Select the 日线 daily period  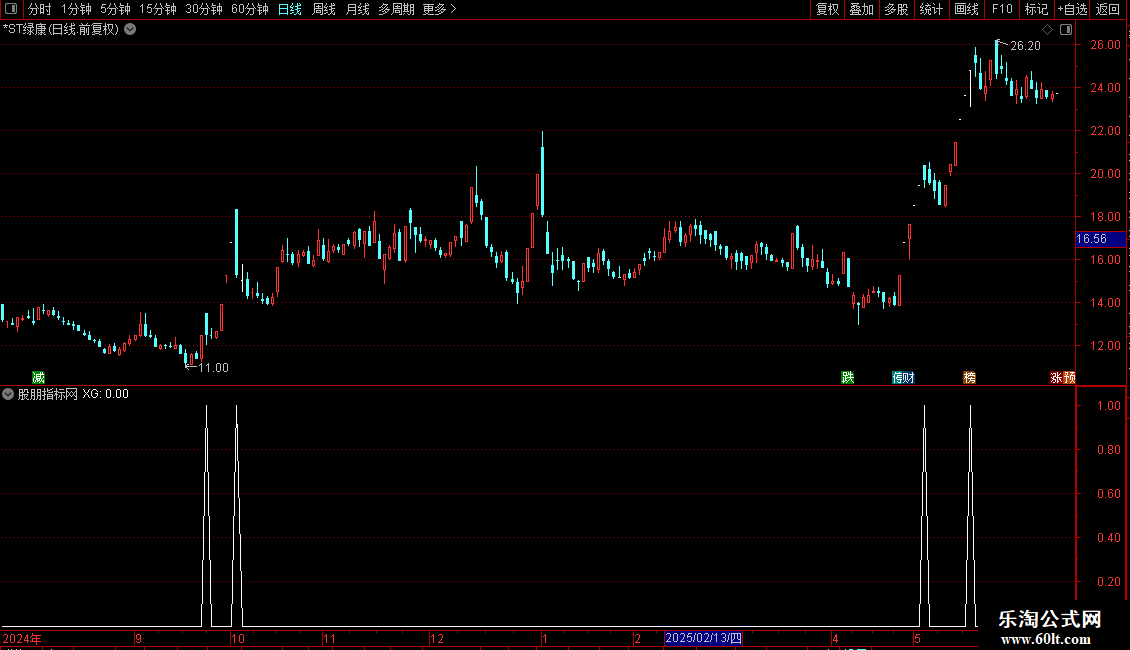tap(290, 9)
